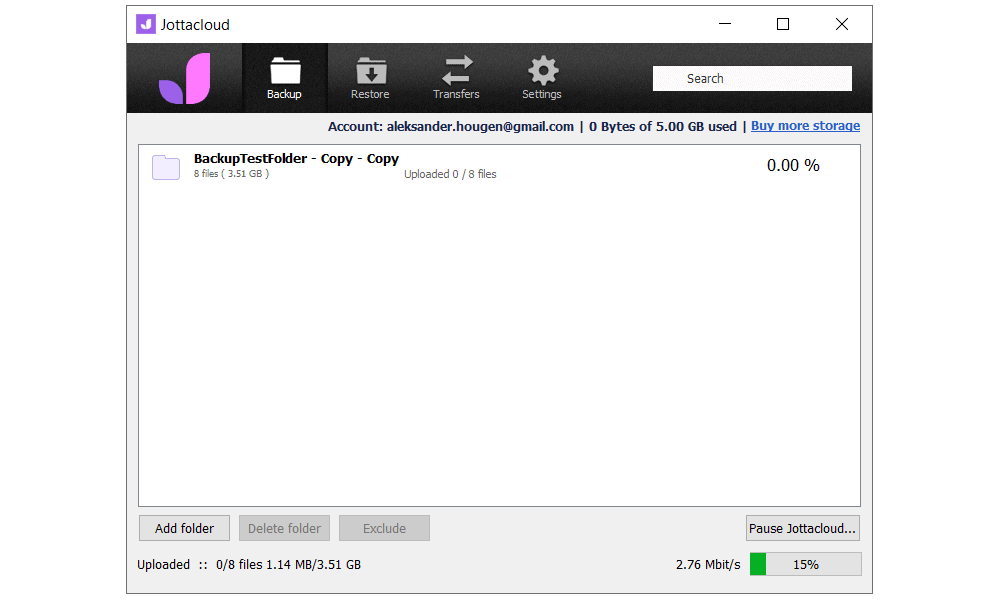
Task: Pause Jottacloud with the pause button
Action: (802, 528)
